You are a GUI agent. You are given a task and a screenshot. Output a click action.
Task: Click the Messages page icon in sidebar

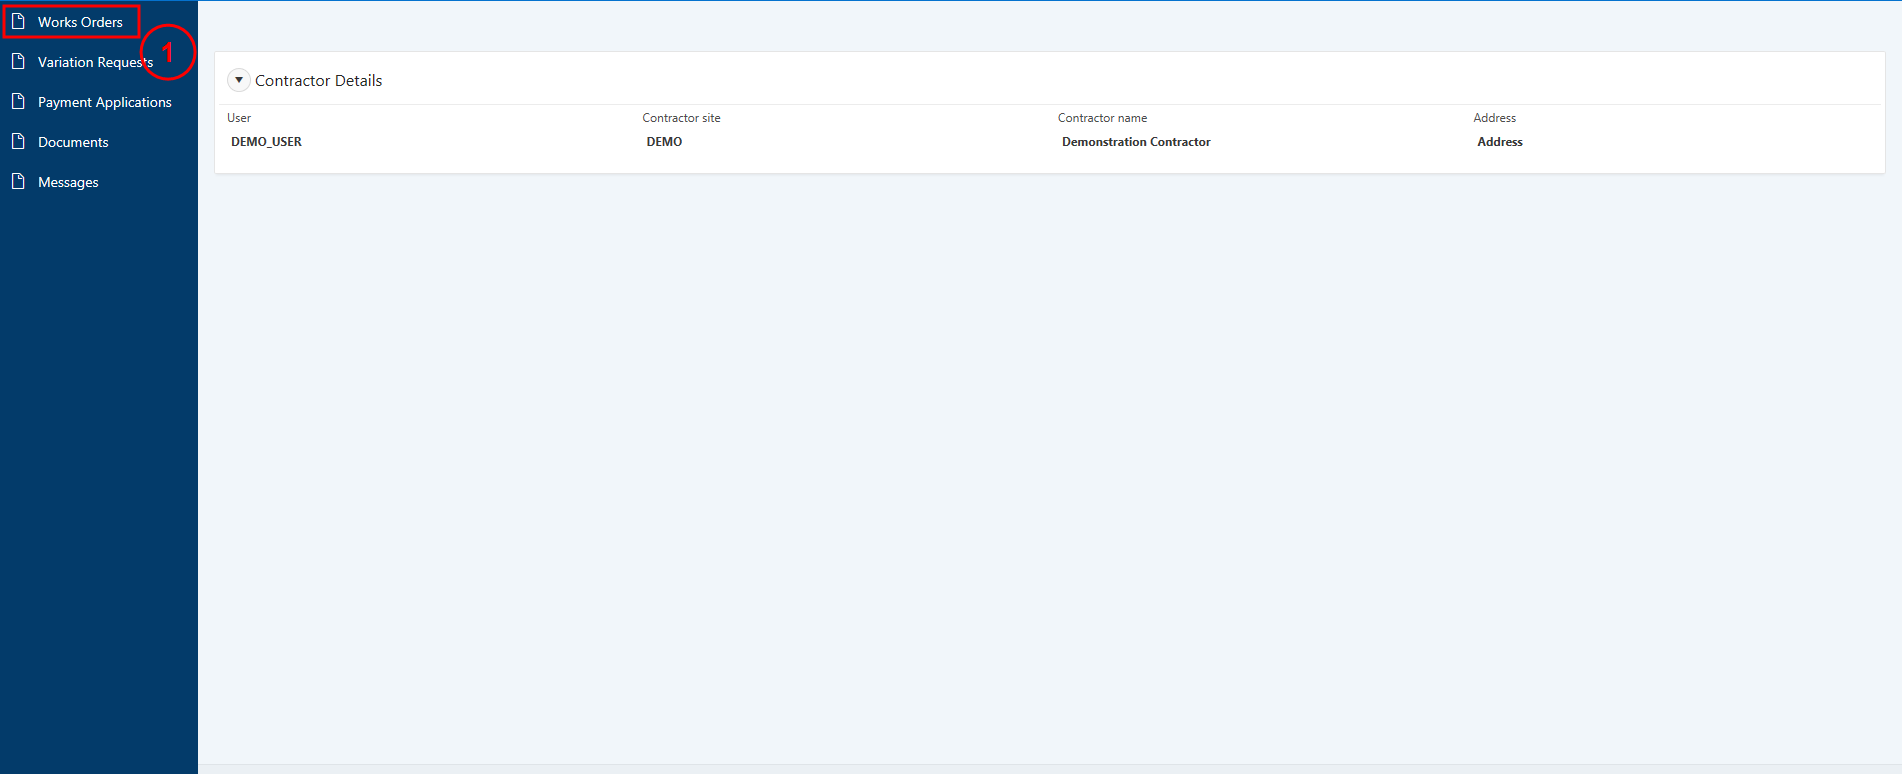(18, 181)
